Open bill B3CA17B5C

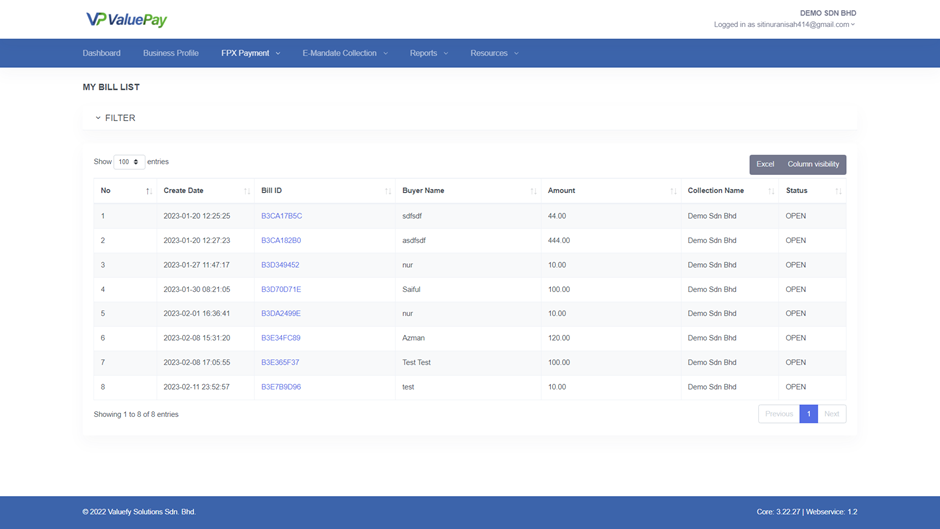281,216
